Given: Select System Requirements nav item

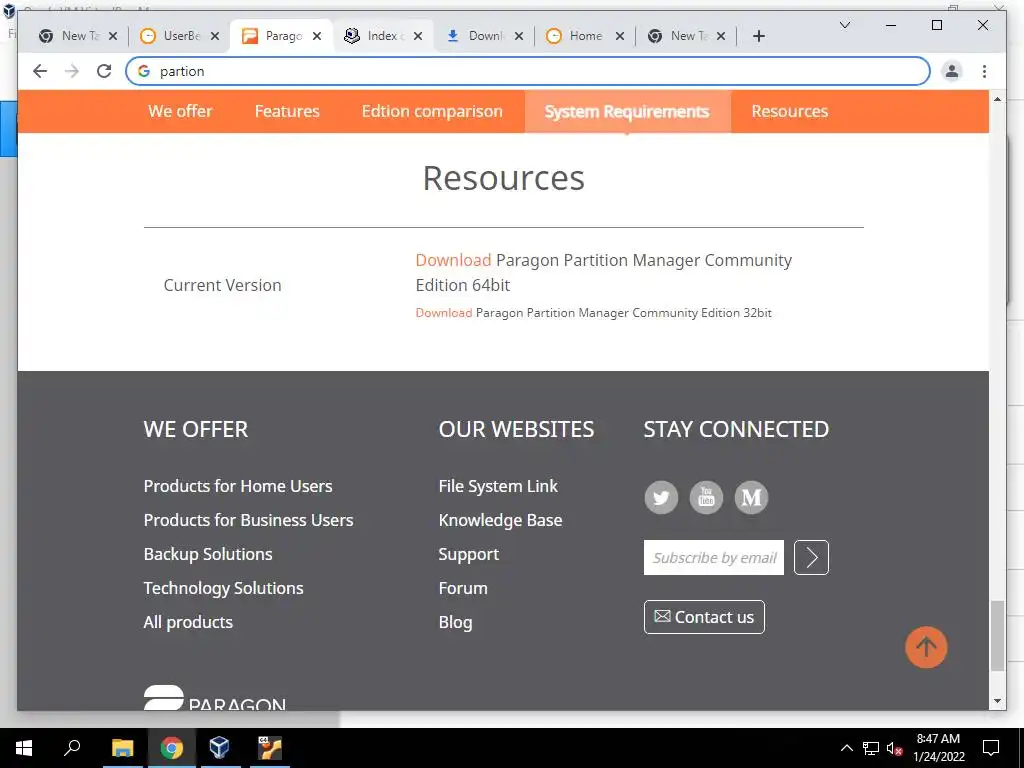Looking at the screenshot, I should (628, 112).
